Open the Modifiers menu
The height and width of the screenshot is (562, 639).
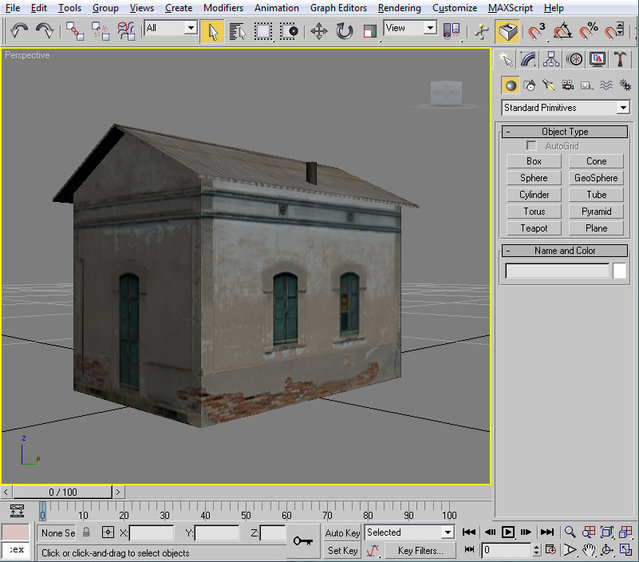pos(222,8)
